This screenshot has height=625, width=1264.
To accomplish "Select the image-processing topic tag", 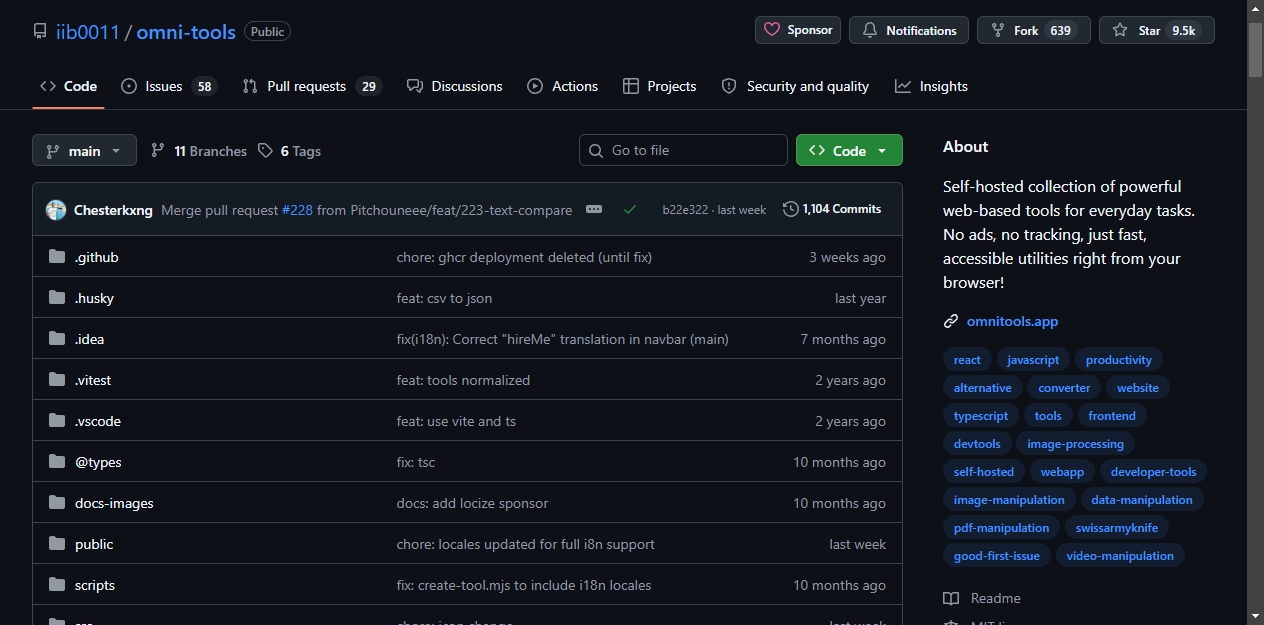I will pyautogui.click(x=1075, y=444).
